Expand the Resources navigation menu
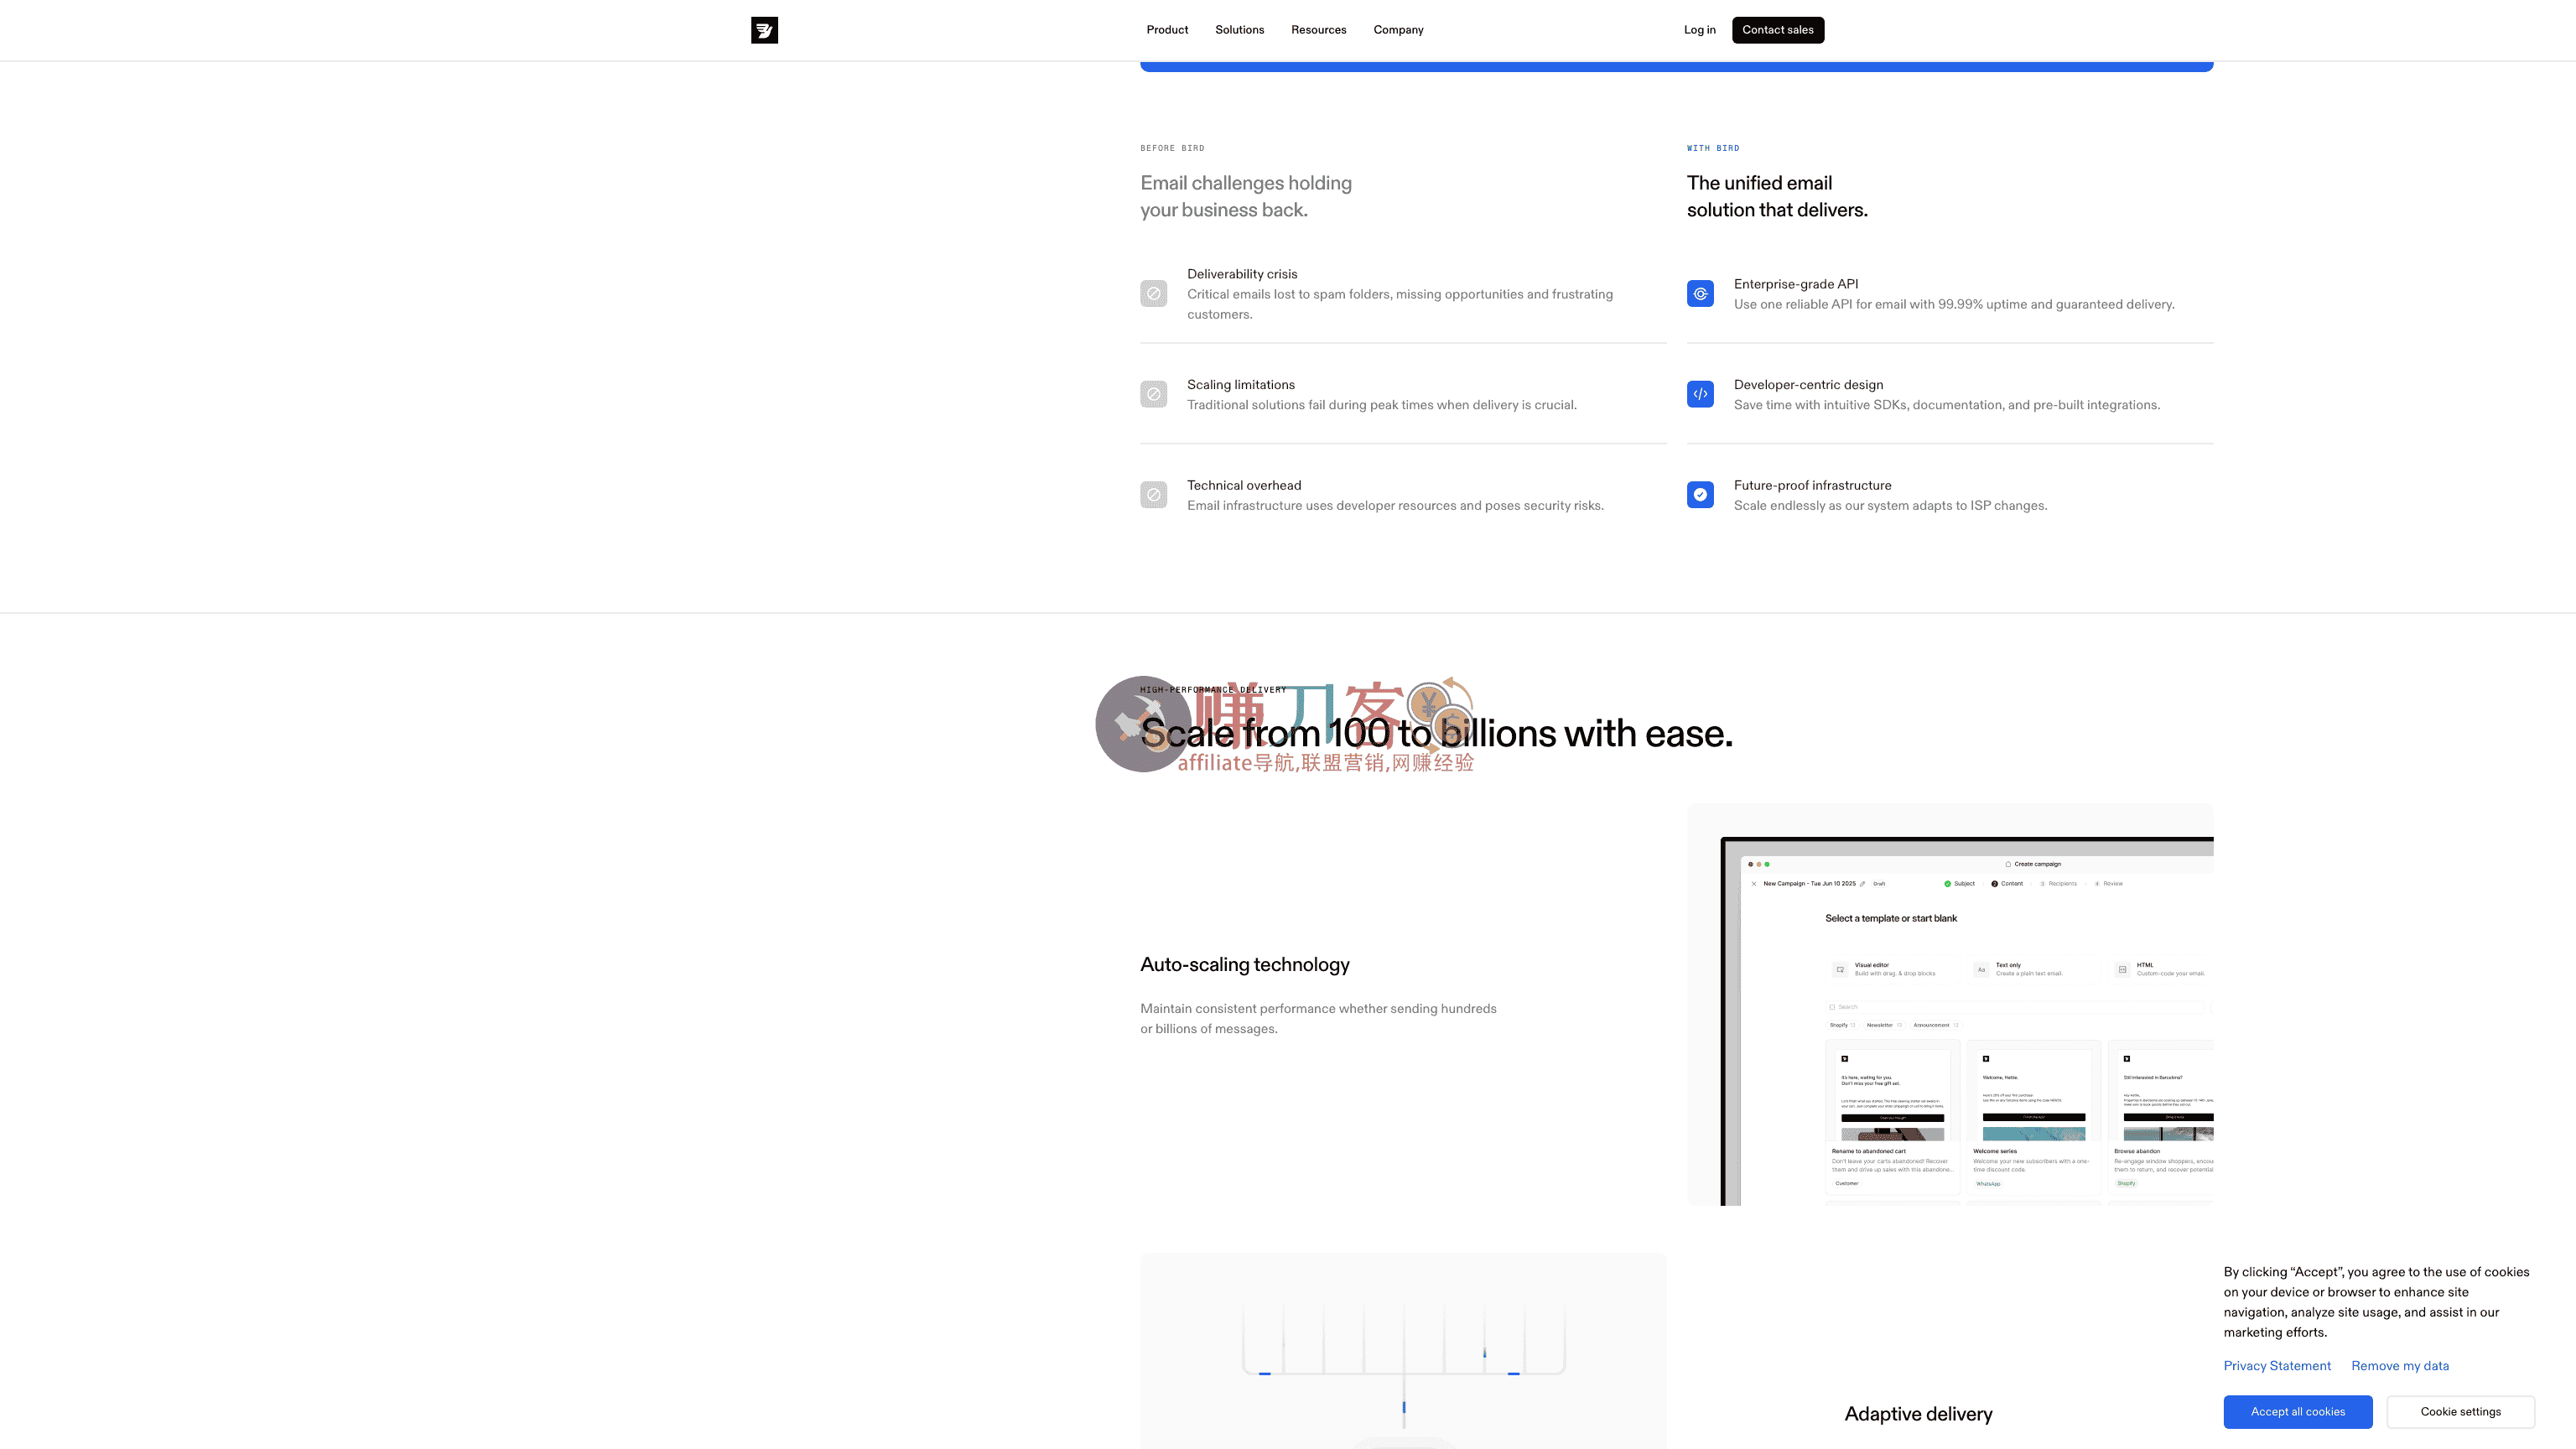The image size is (2576, 1449). click(x=1318, y=30)
